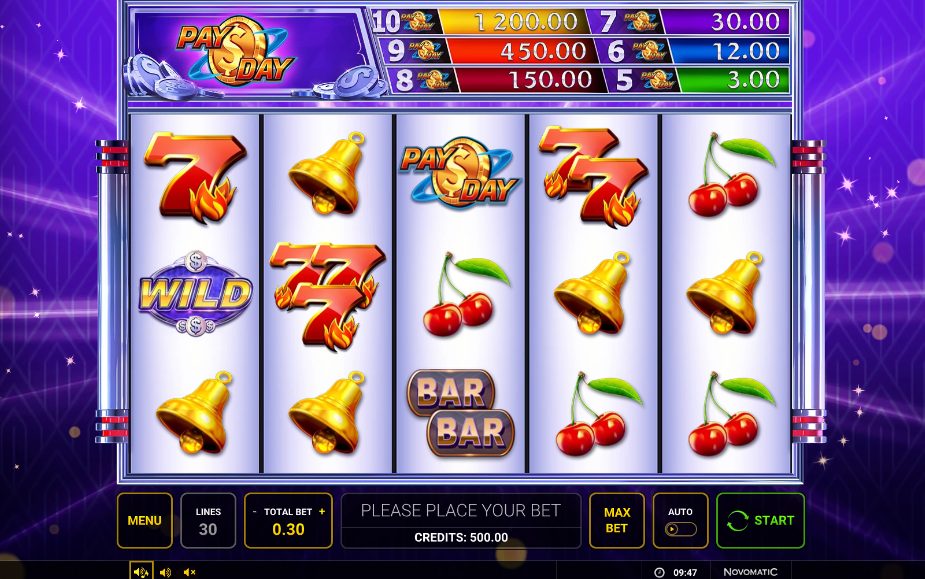Mute all sound with crossed speaker icon
The image size is (925, 579).
pos(189,572)
